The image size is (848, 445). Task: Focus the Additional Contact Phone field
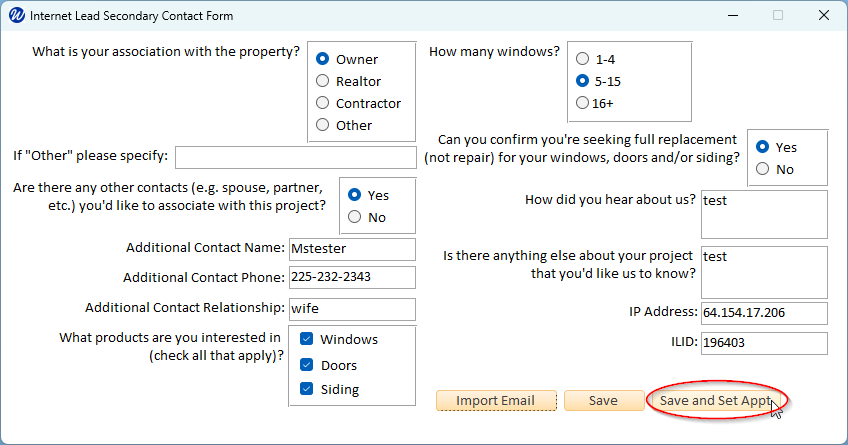(351, 277)
